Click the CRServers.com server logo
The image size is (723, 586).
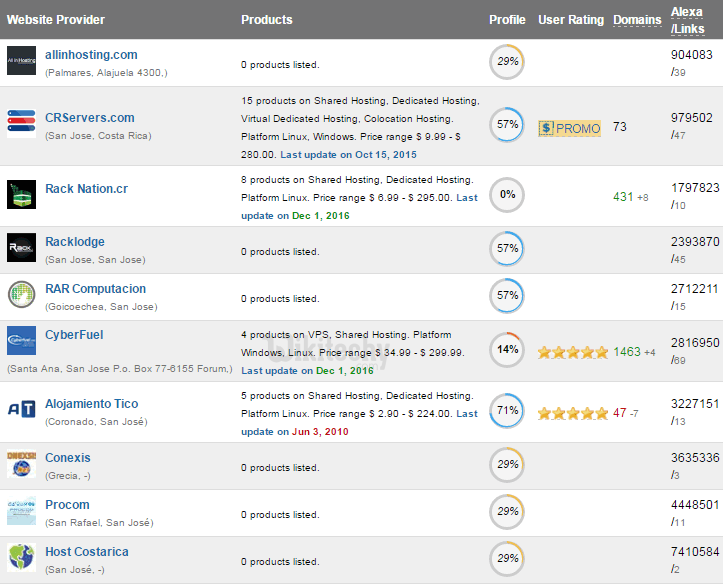(21, 124)
